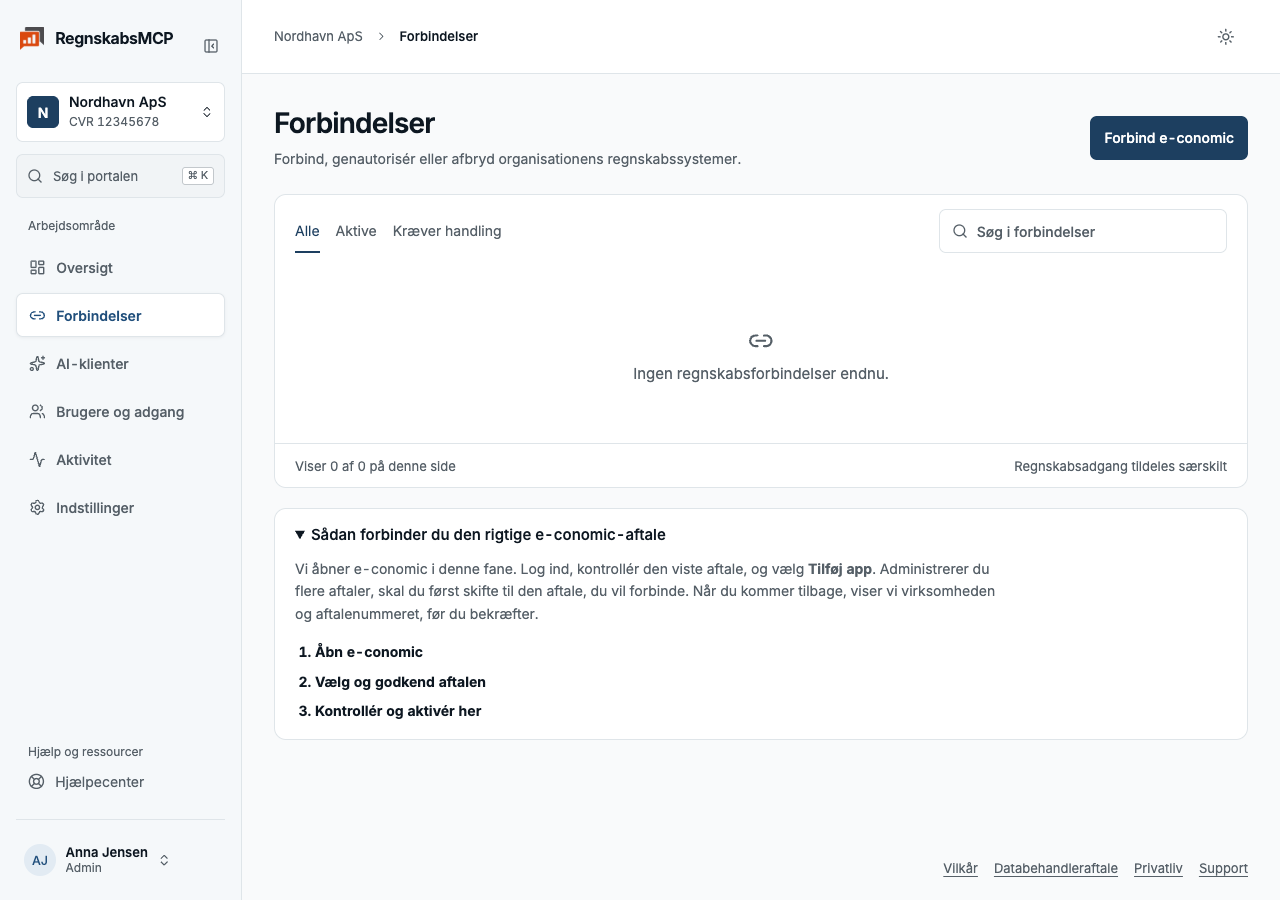Click the Brugere og adgang people icon

click(37, 412)
